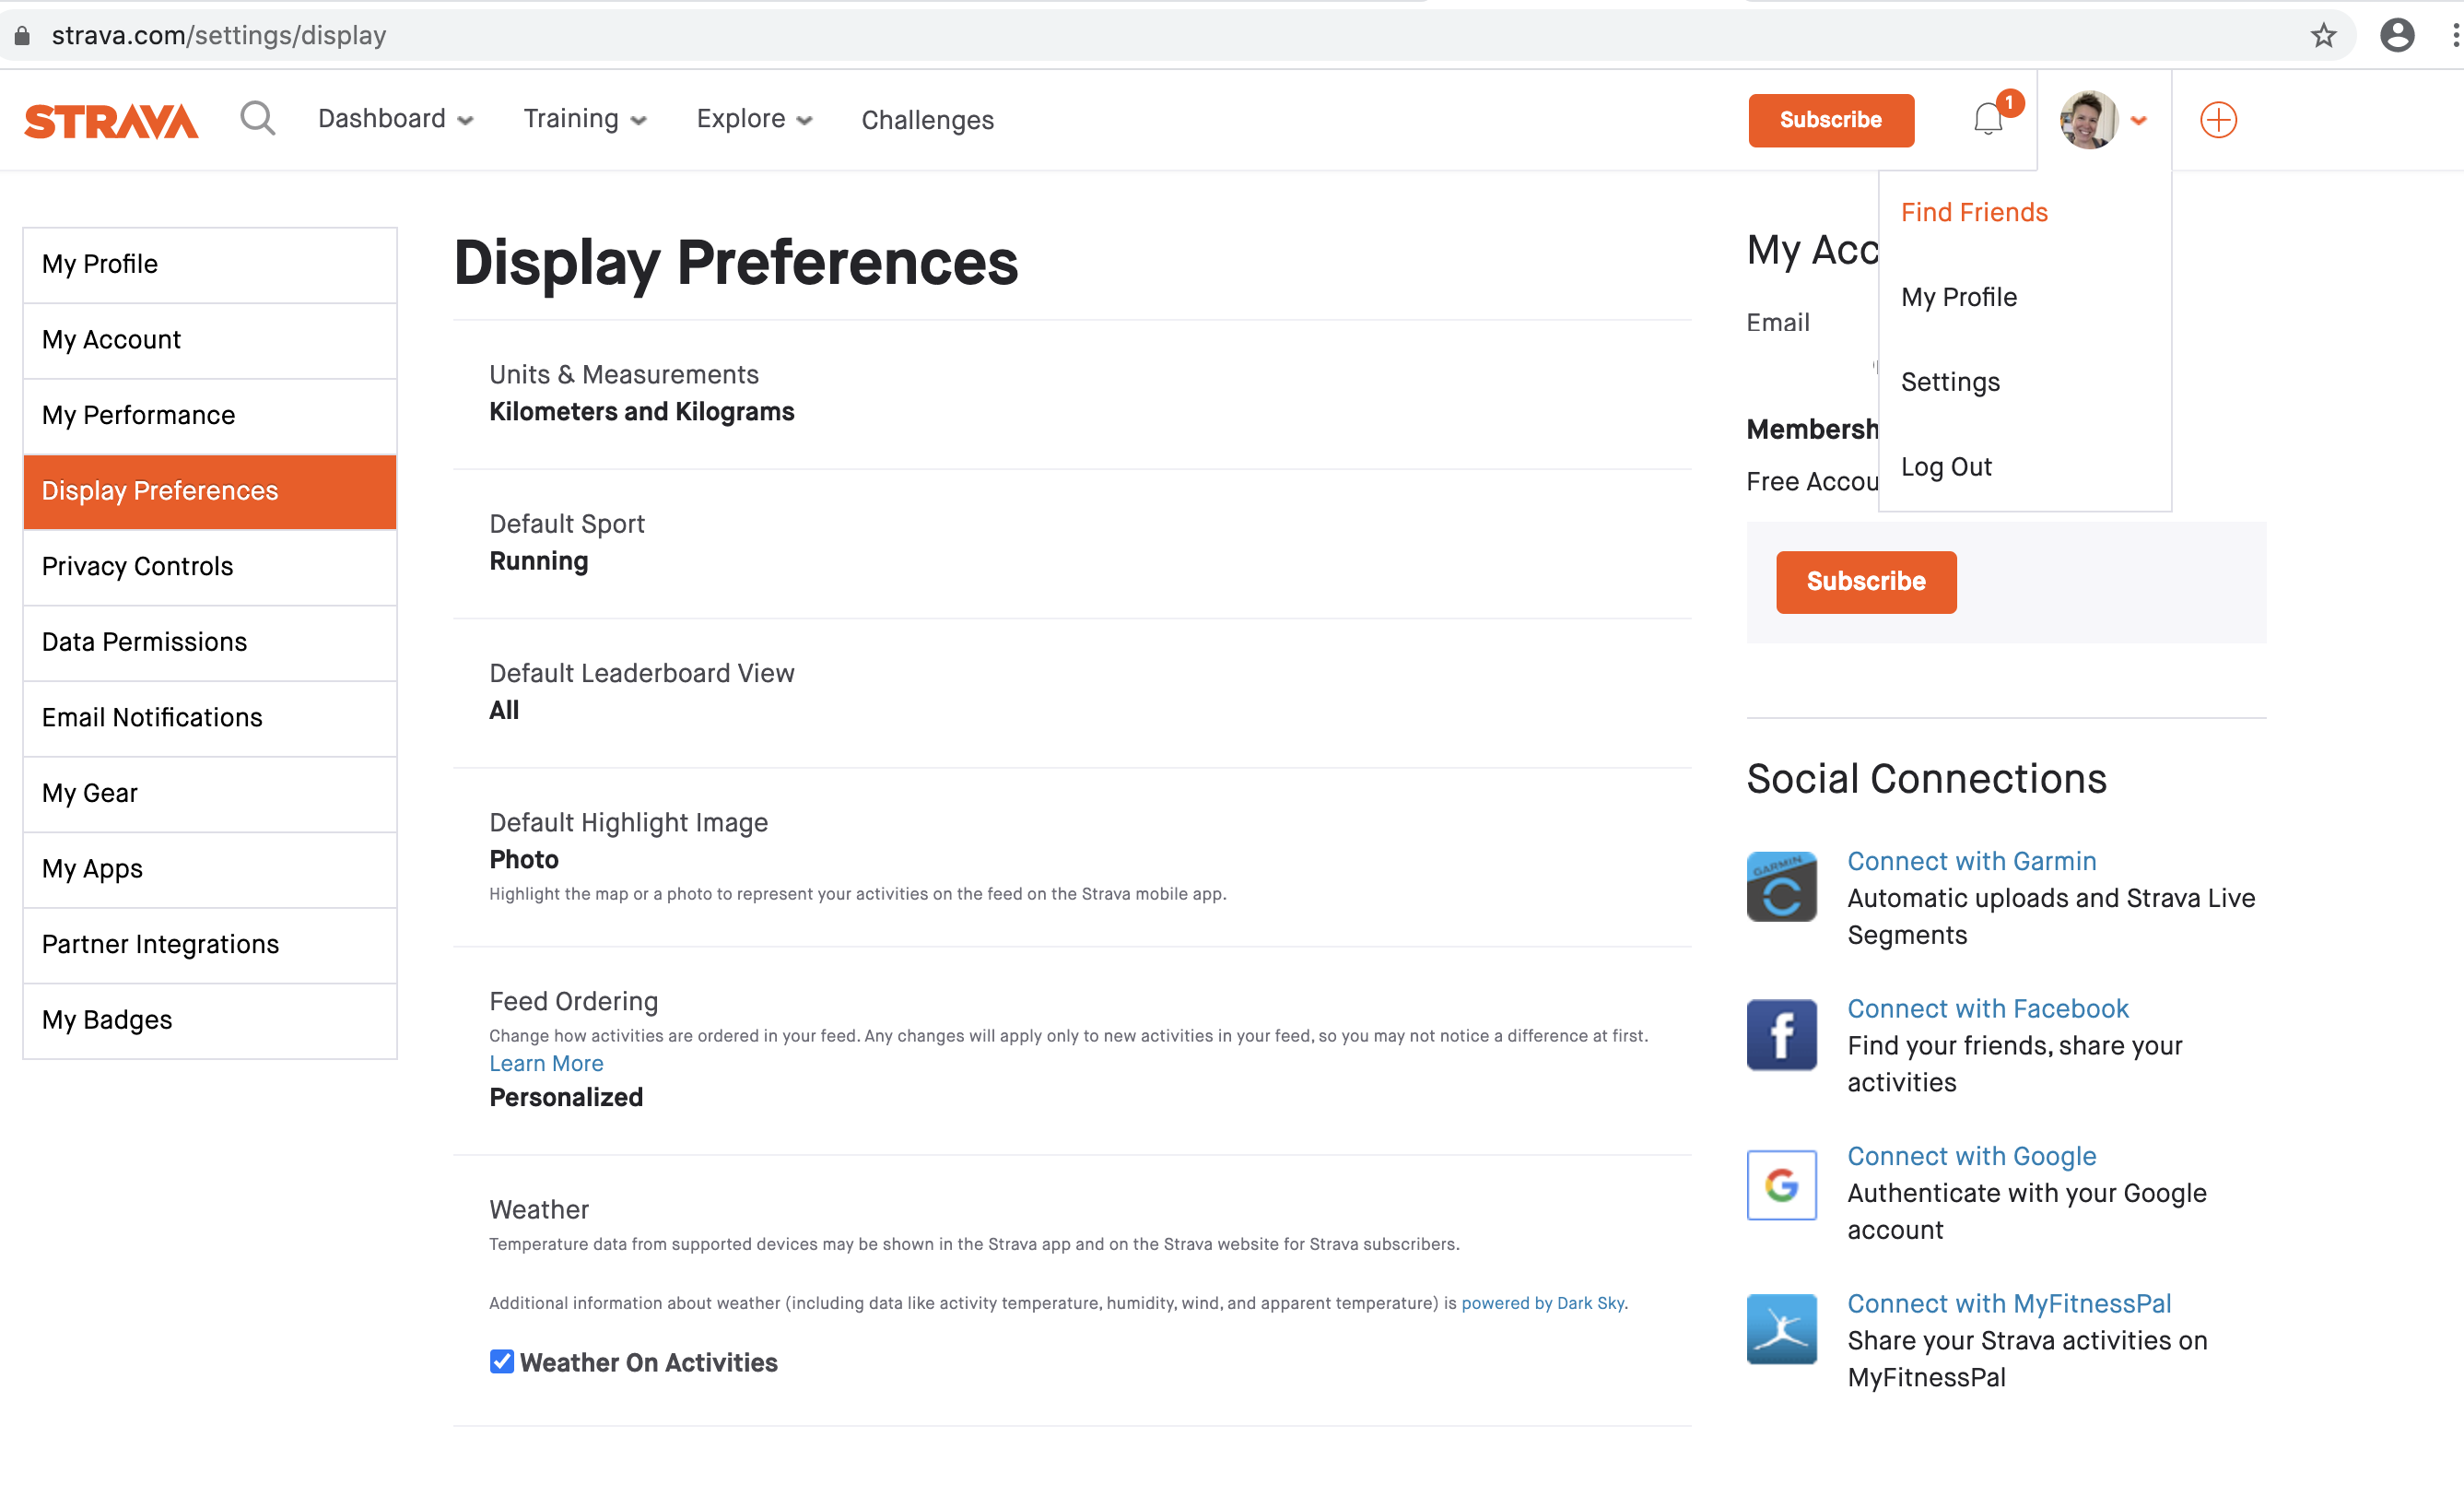Click the Social Connections heading
The width and height of the screenshot is (2464, 1508).
pyautogui.click(x=1926, y=778)
